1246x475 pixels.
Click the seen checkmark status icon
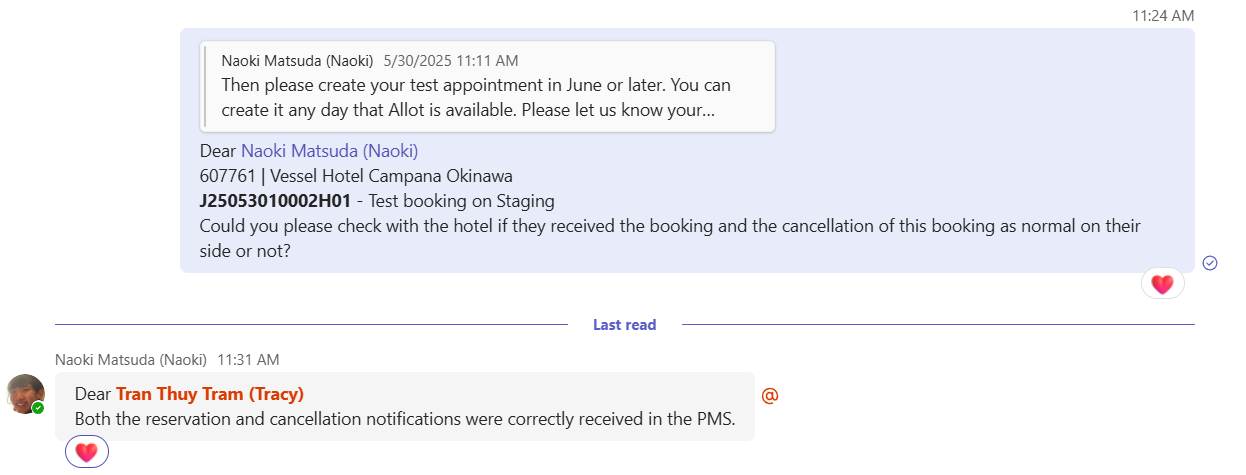1210,263
